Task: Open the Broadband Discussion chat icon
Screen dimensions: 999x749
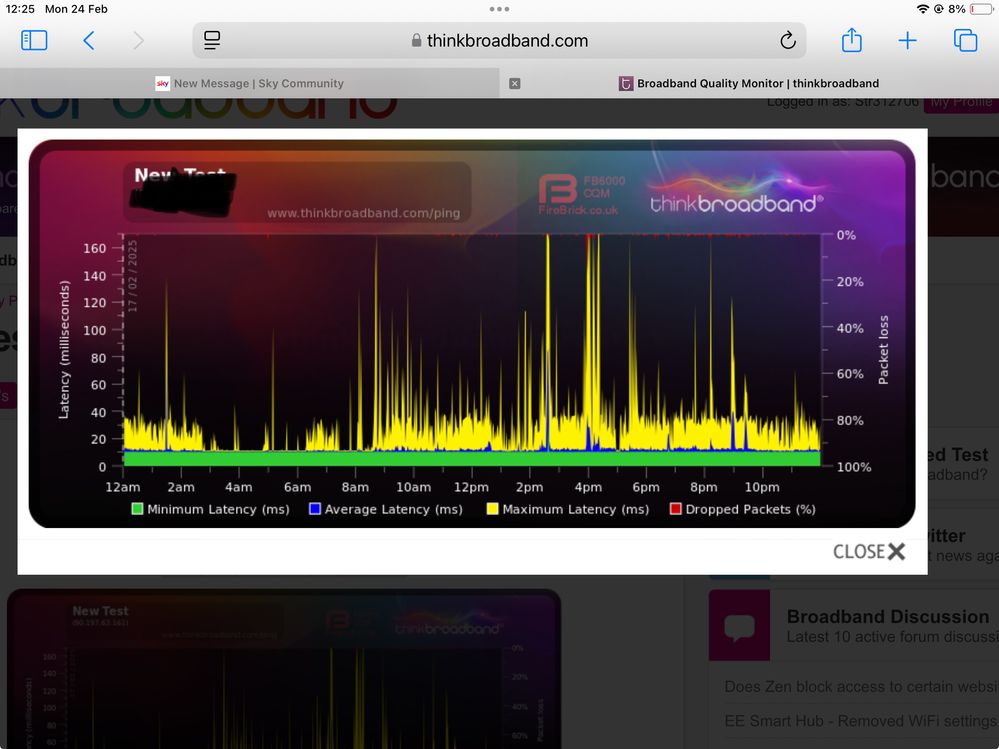Action: (x=739, y=625)
